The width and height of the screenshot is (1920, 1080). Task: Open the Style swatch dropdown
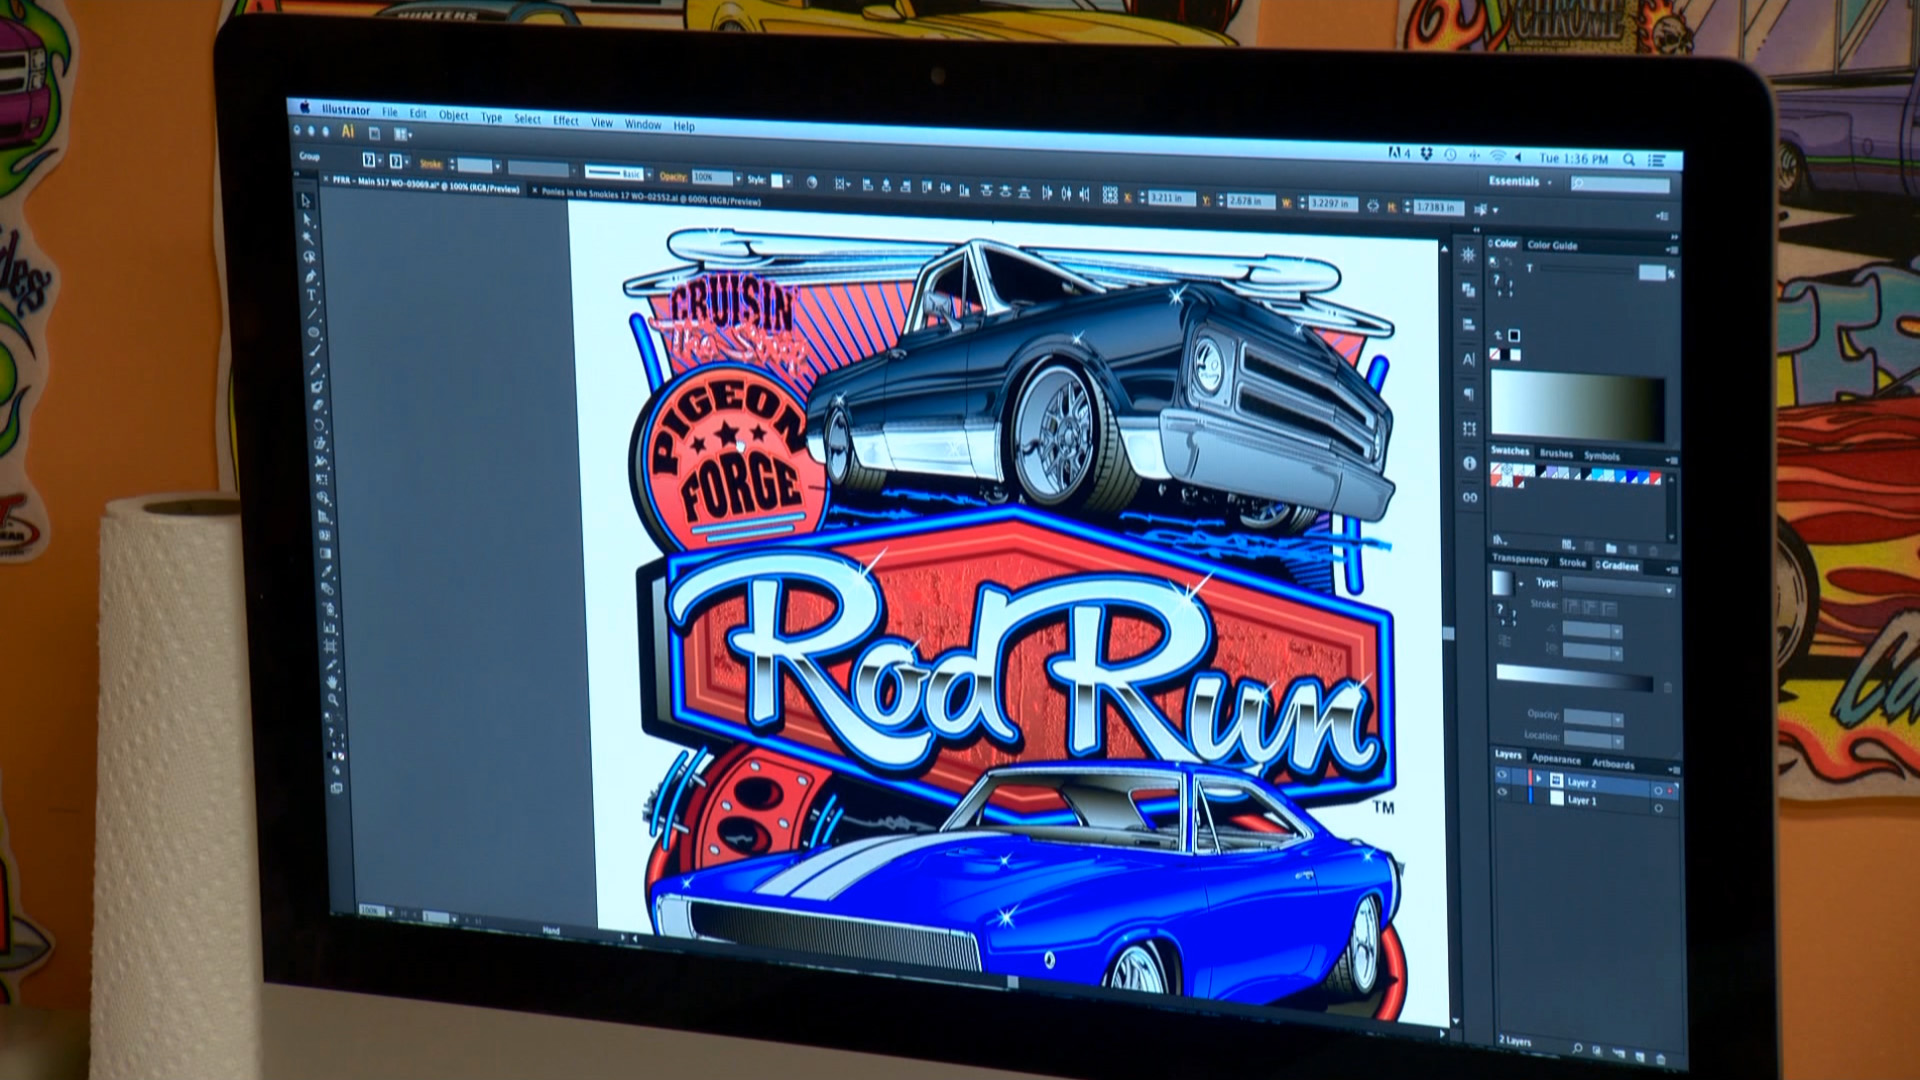789,181
